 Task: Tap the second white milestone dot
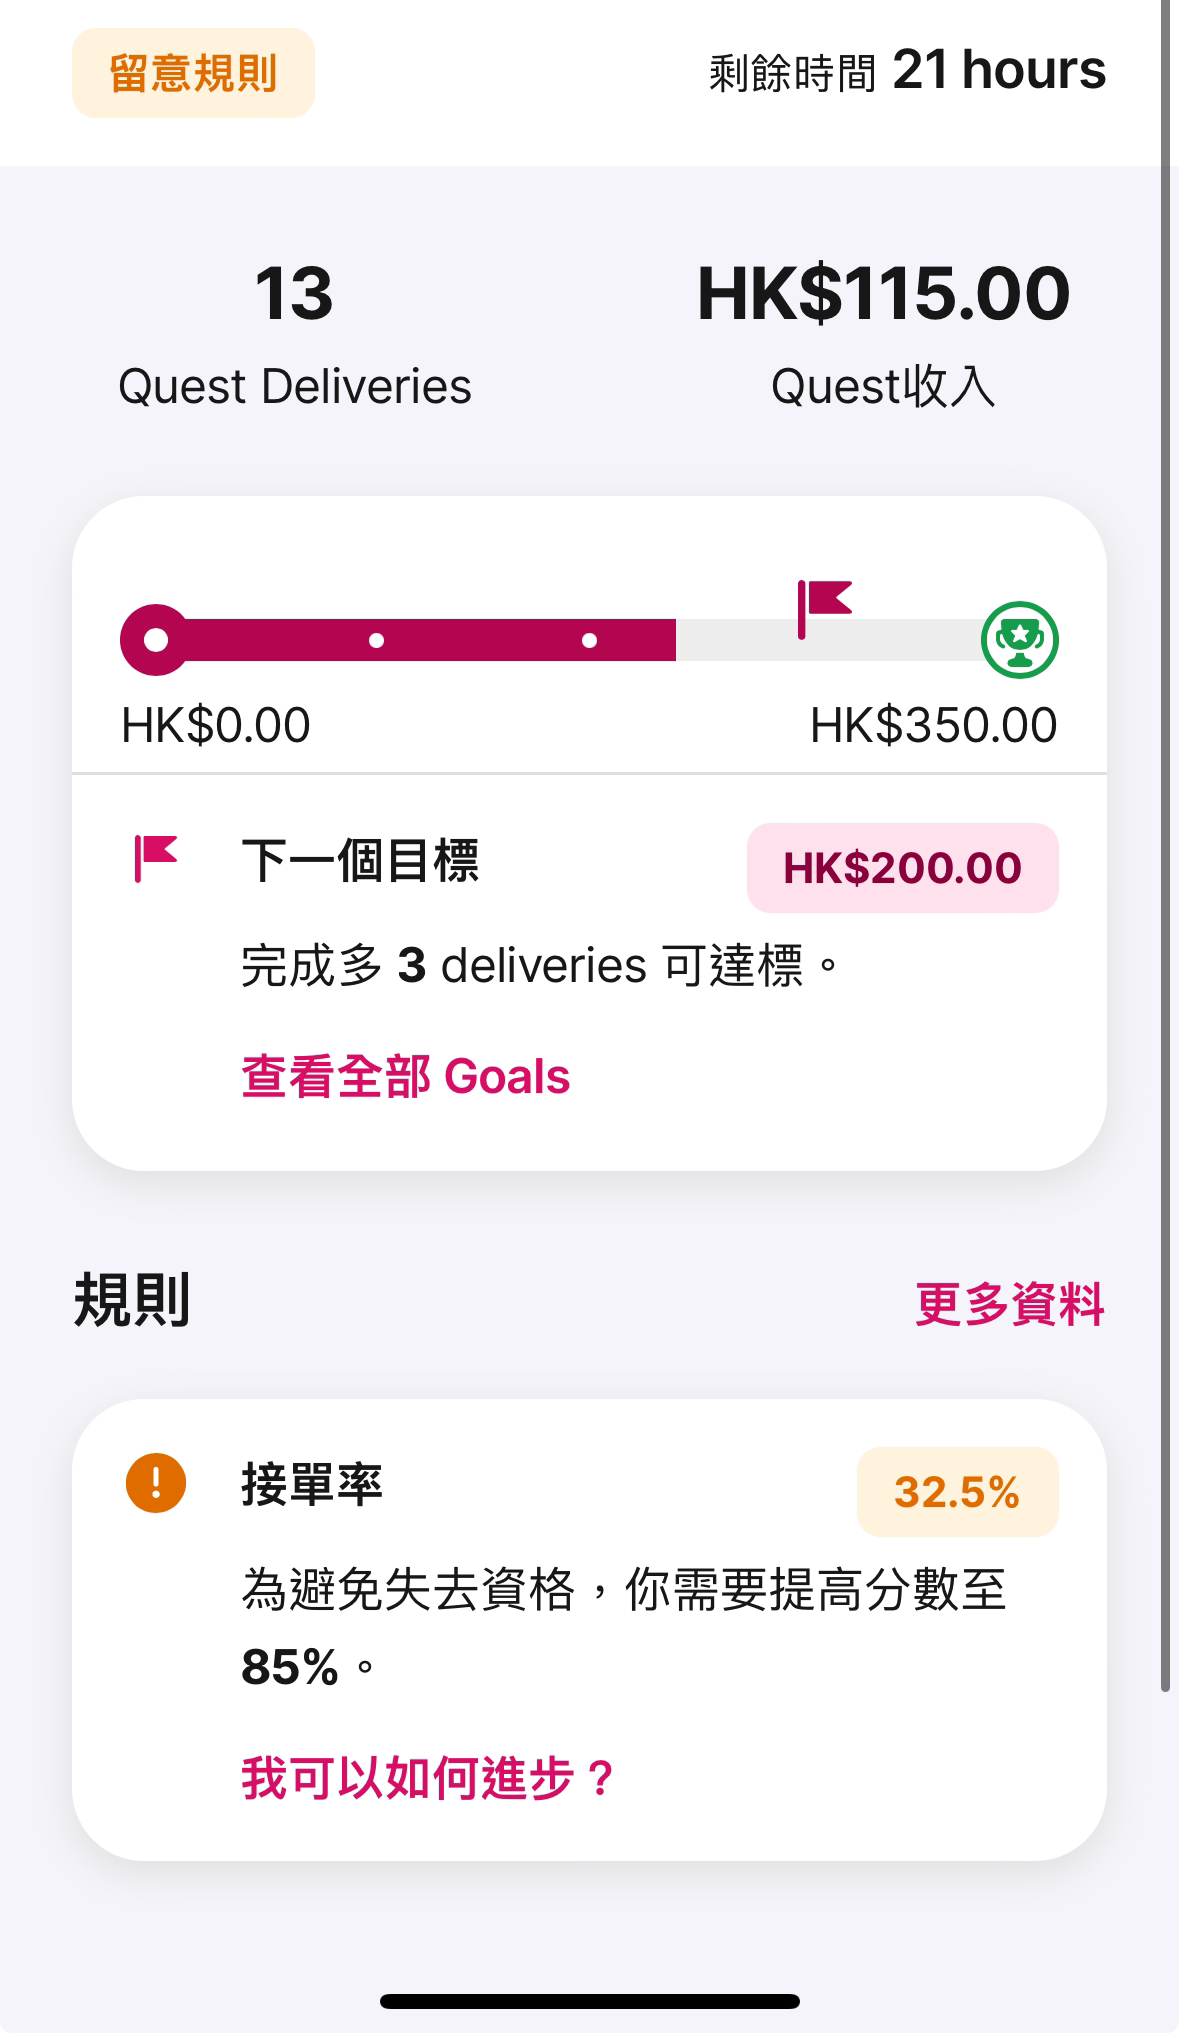[590, 640]
